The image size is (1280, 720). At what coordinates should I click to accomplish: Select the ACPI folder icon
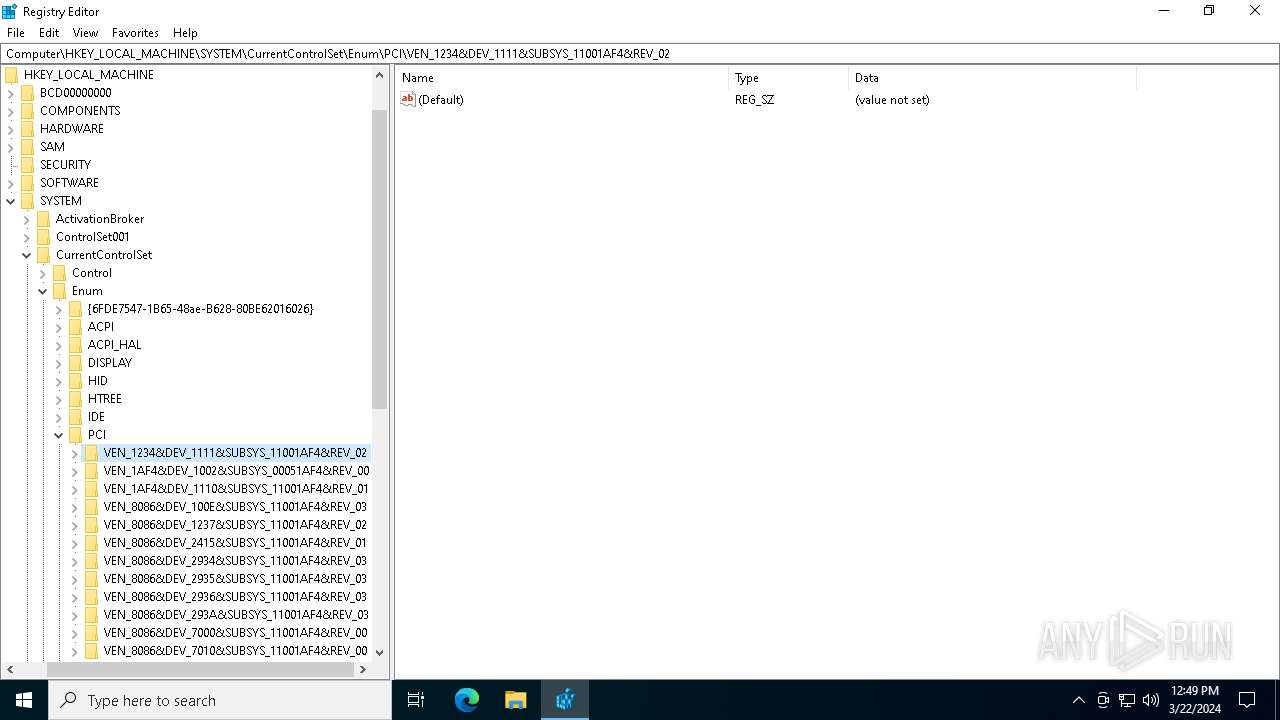[76, 327]
